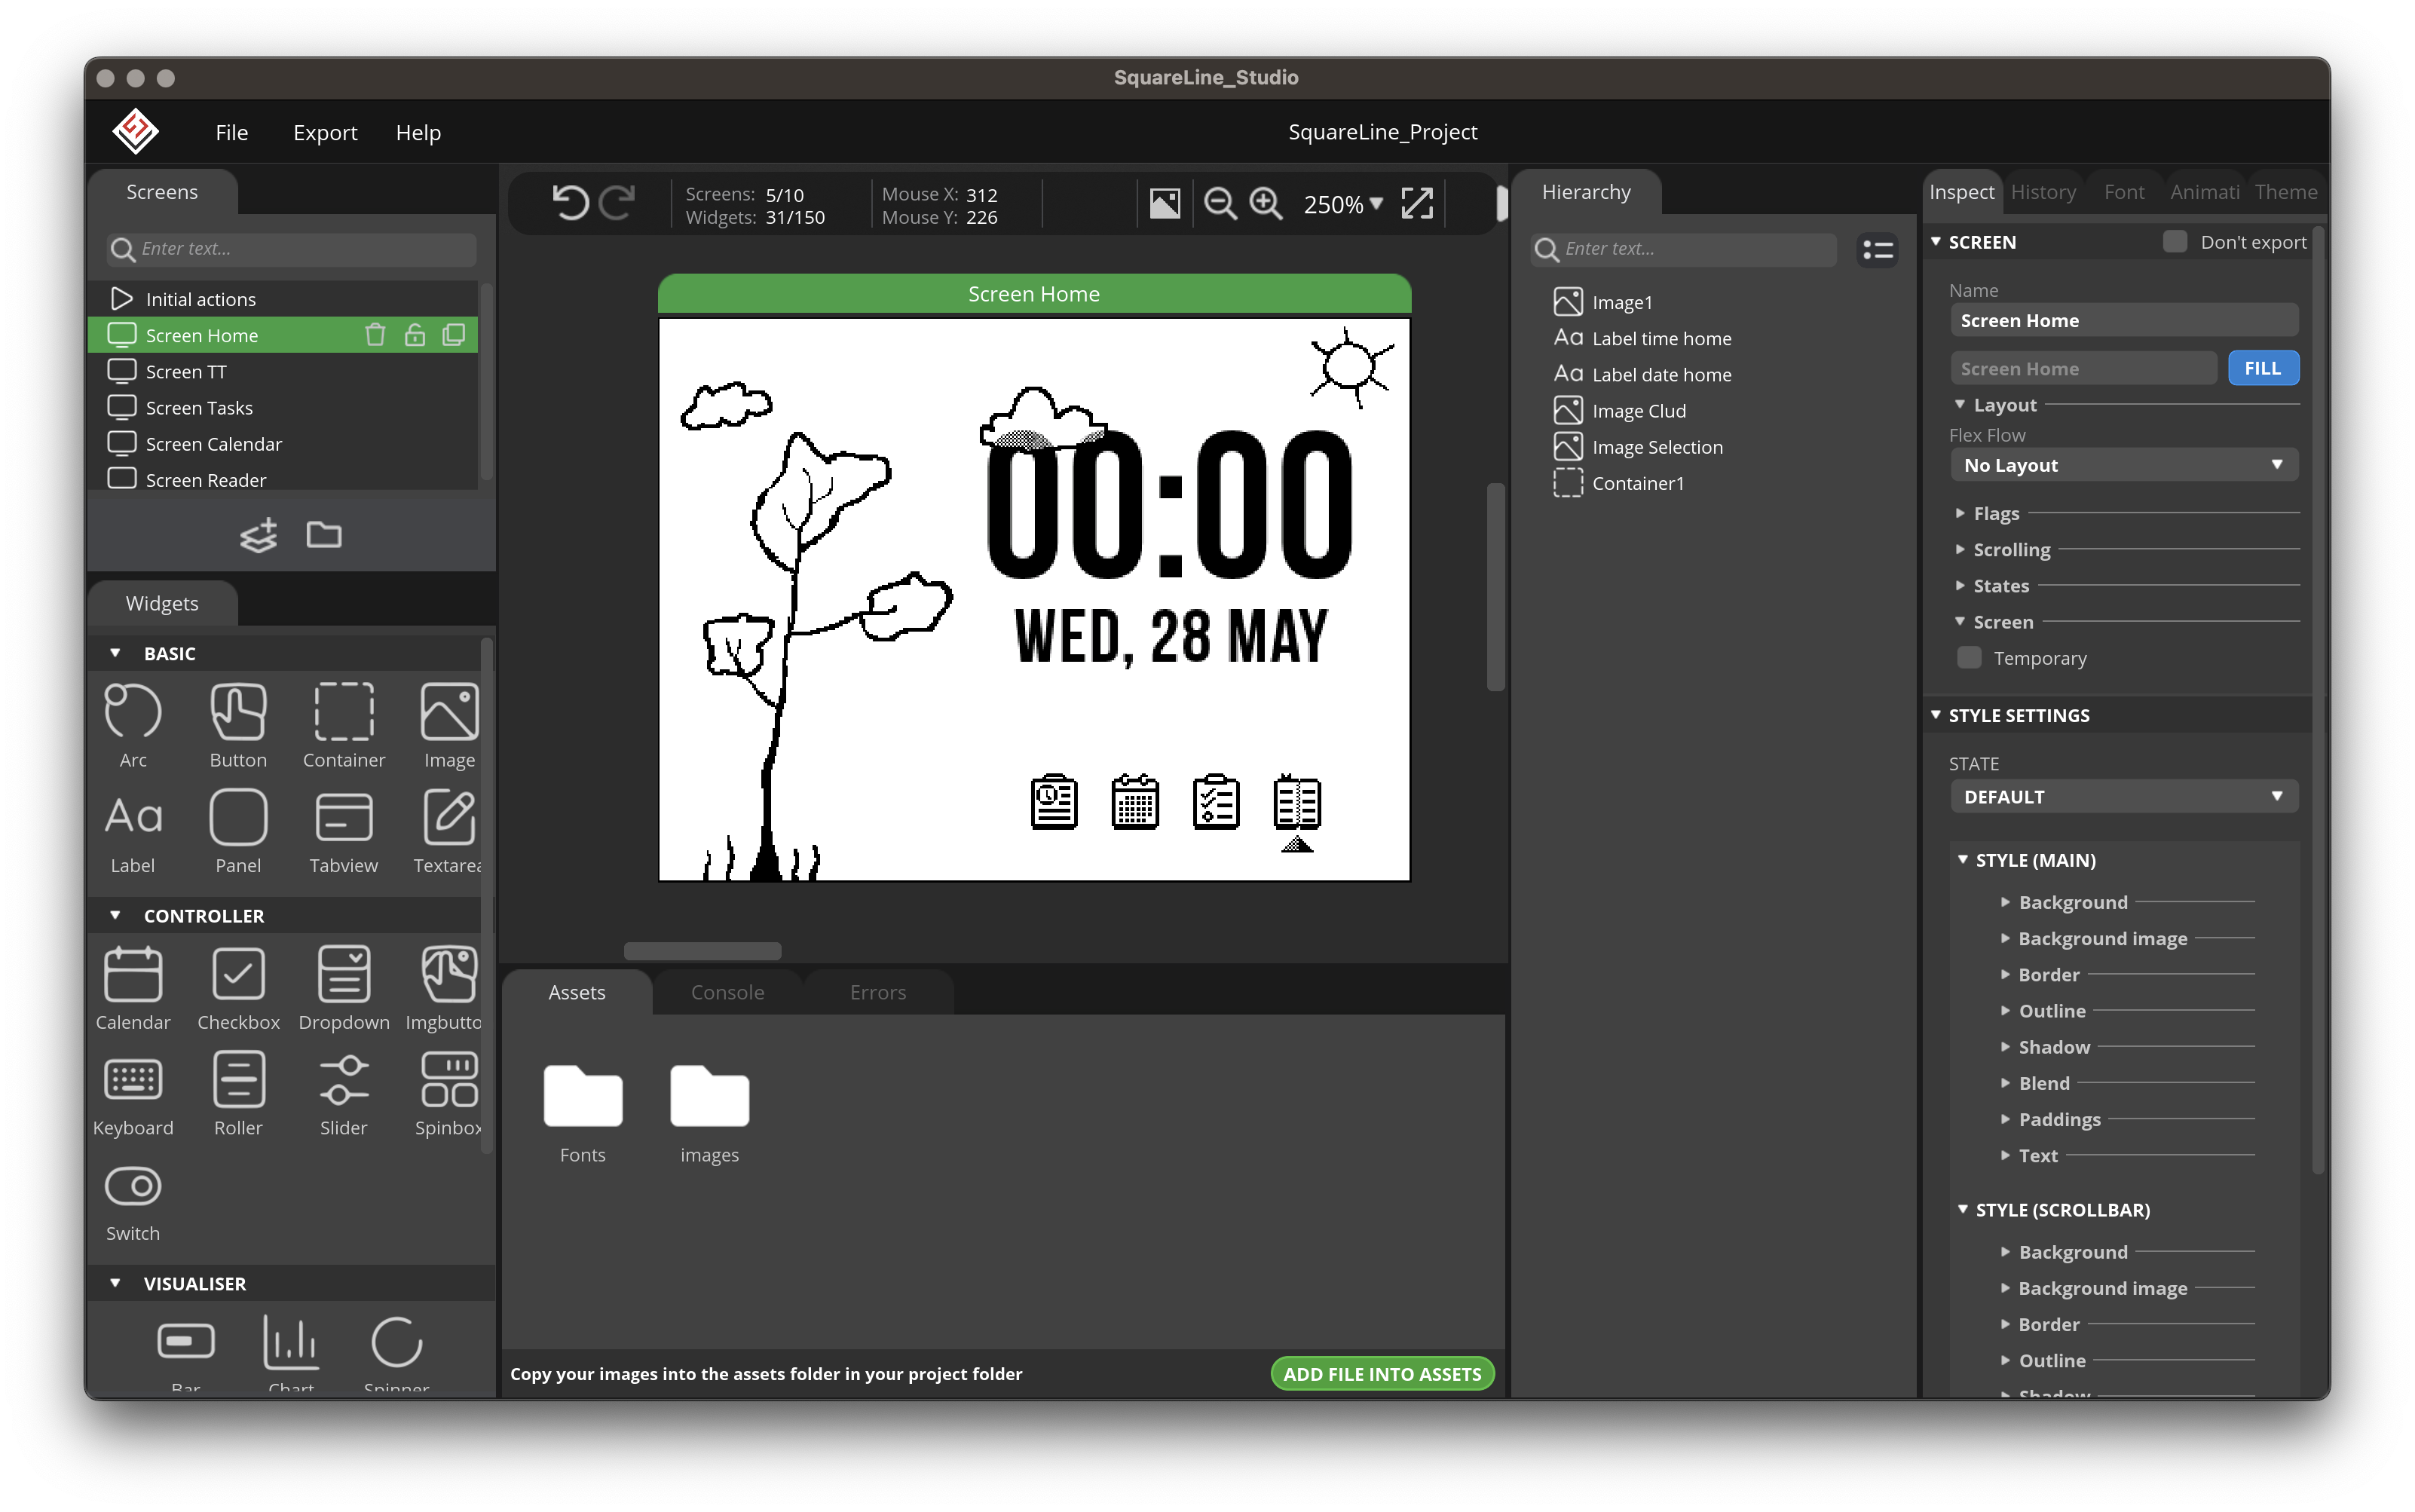Switch to the Font tab
2415x1512 pixels.
2123,192
